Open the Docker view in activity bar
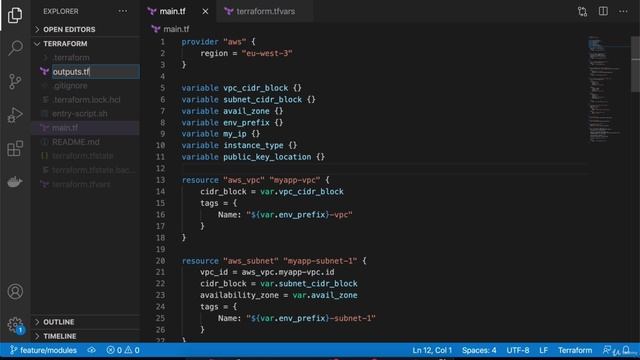 [15, 182]
